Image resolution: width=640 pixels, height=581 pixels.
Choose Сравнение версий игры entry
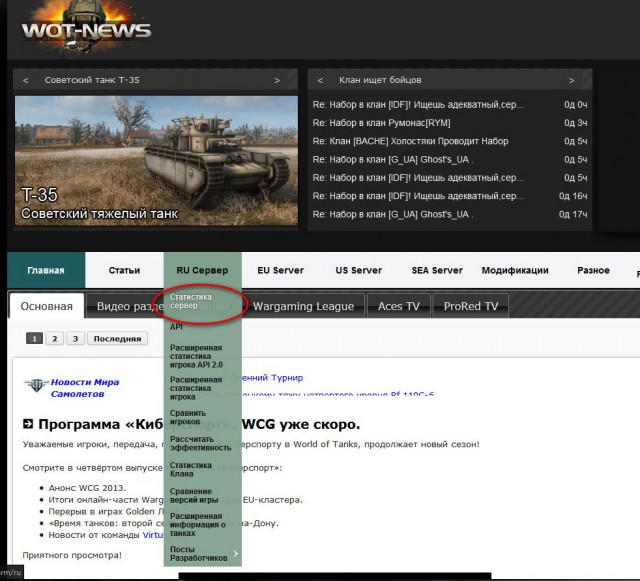(194, 496)
